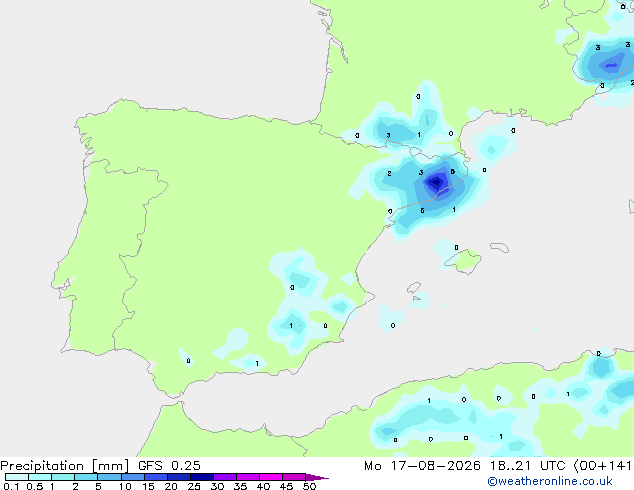
Task: Select the 20–25 mm dark blue legend swatch
Action: click(179, 477)
